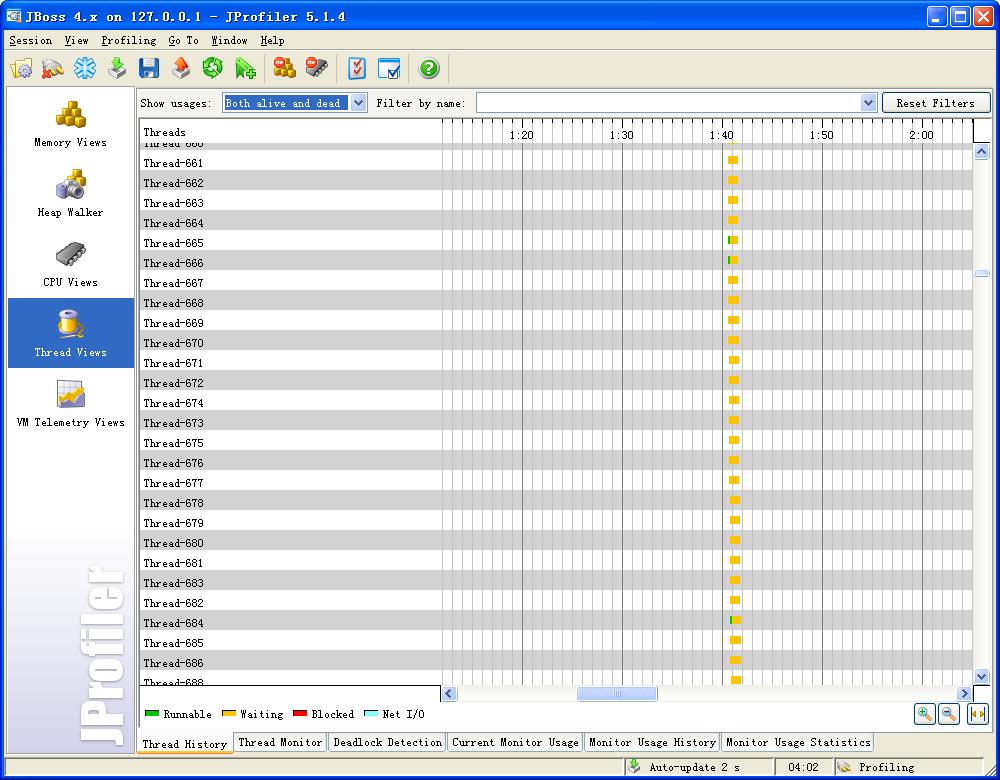Select the Thread-661 row
Viewport: 1000px width, 780px height.
click(556, 160)
